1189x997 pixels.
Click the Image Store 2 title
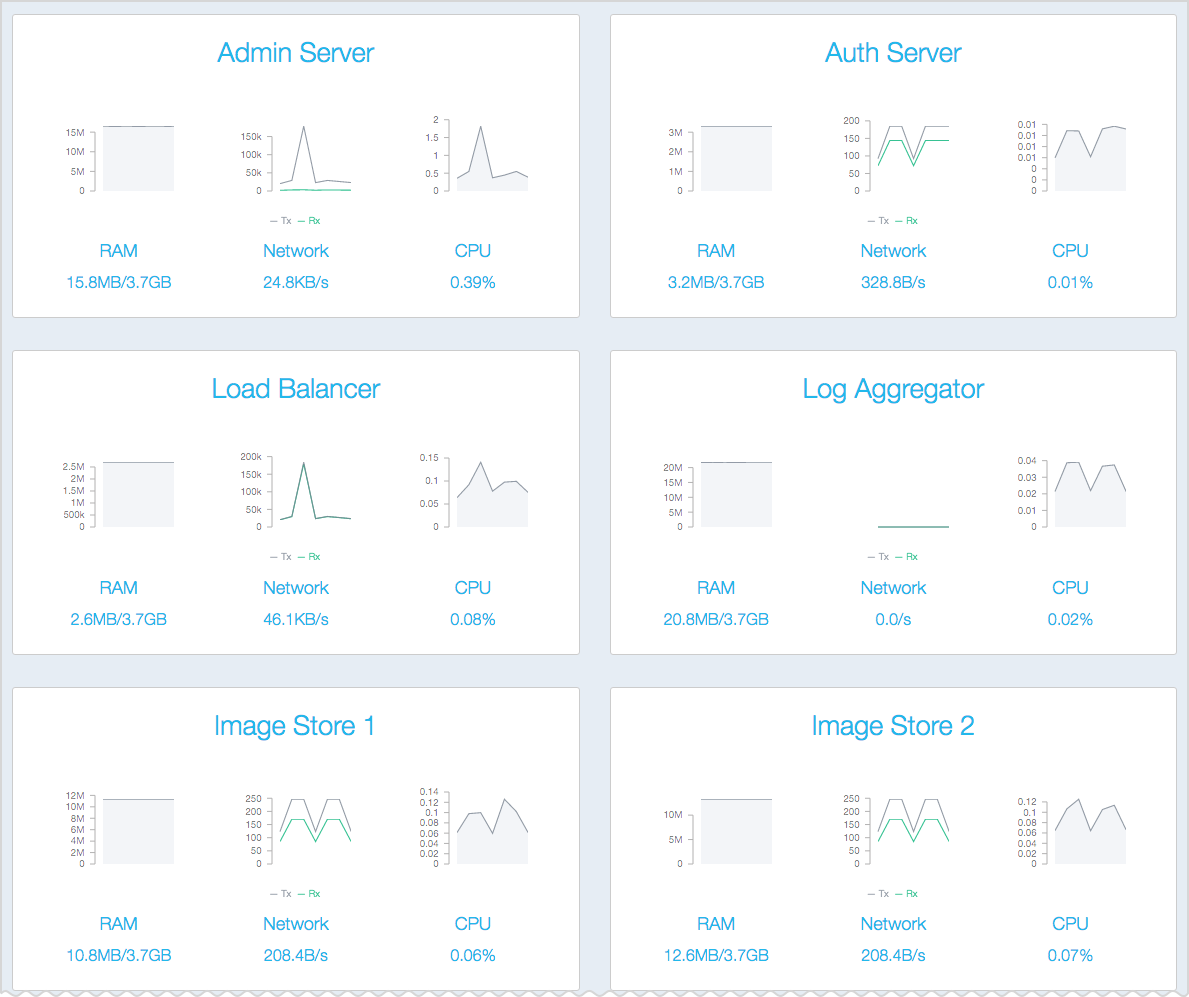(893, 726)
